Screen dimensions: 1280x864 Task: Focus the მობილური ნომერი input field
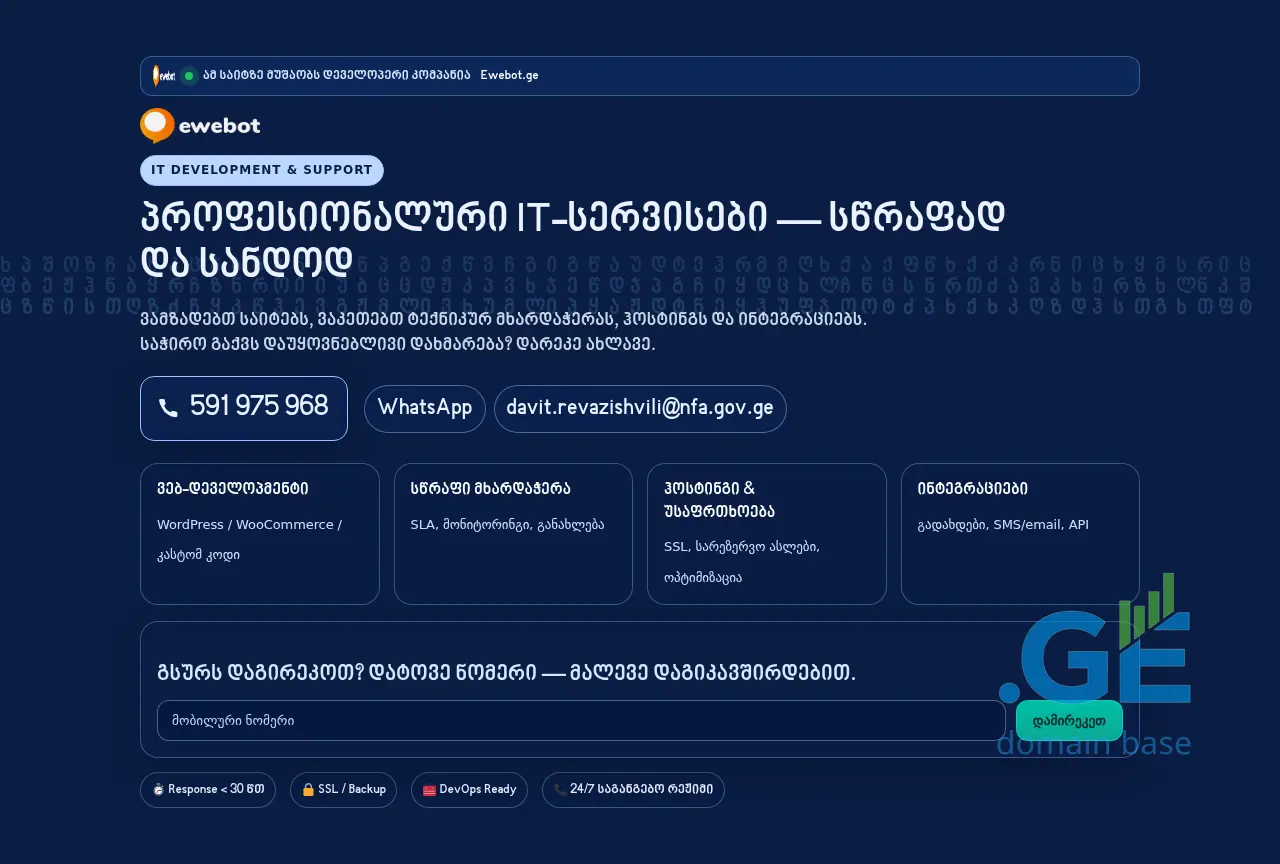580,720
